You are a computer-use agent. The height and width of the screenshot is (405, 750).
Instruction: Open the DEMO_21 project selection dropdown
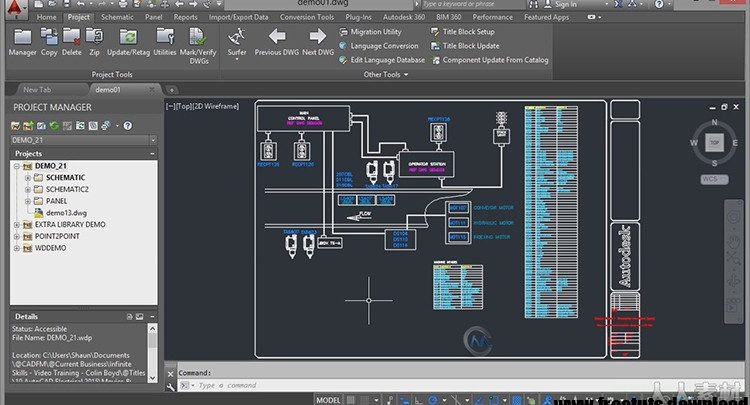point(153,140)
